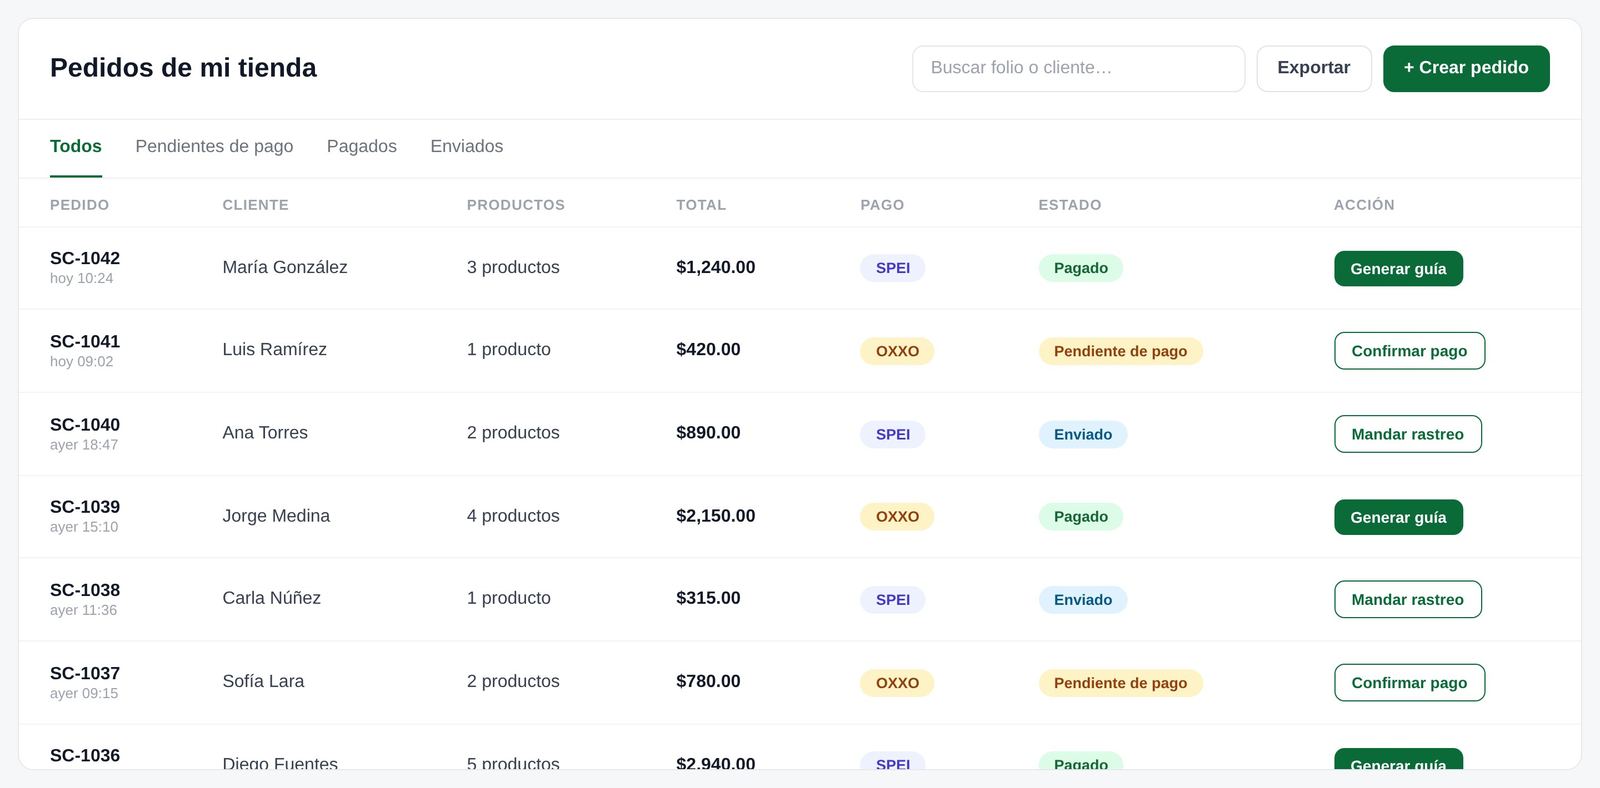
Task: Click the CLIENTE column header
Action: click(x=255, y=205)
